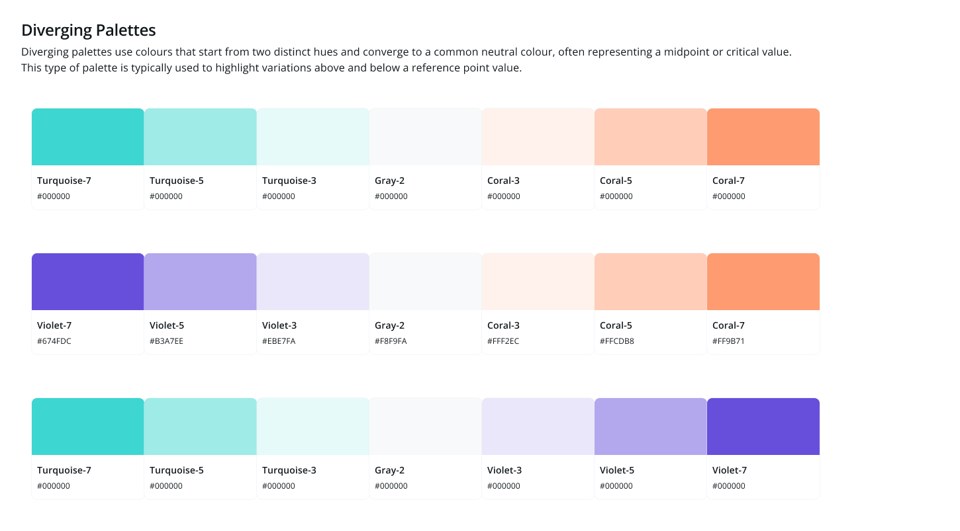Click the Gray-2 label above #F8F9FA
Screen dimensions: 960x531
click(389, 325)
